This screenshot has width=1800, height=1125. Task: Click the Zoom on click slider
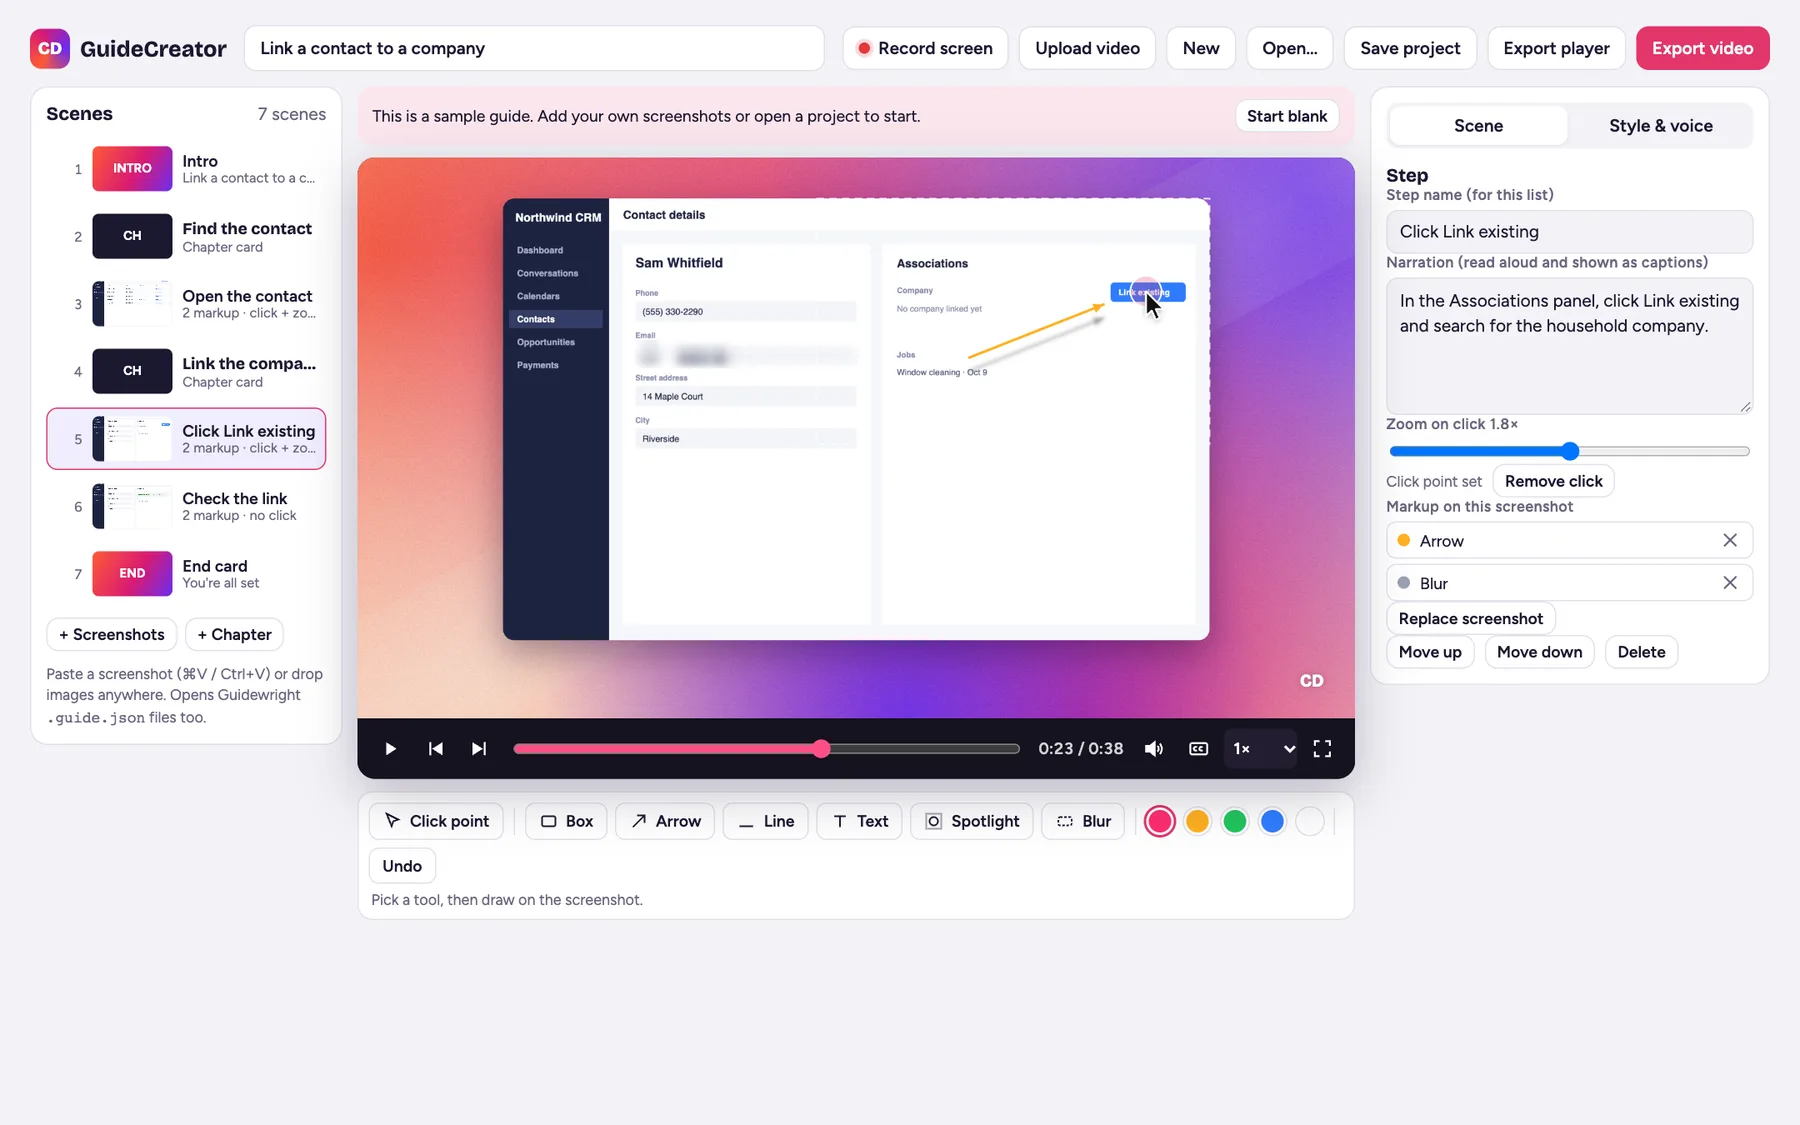(x=1569, y=451)
